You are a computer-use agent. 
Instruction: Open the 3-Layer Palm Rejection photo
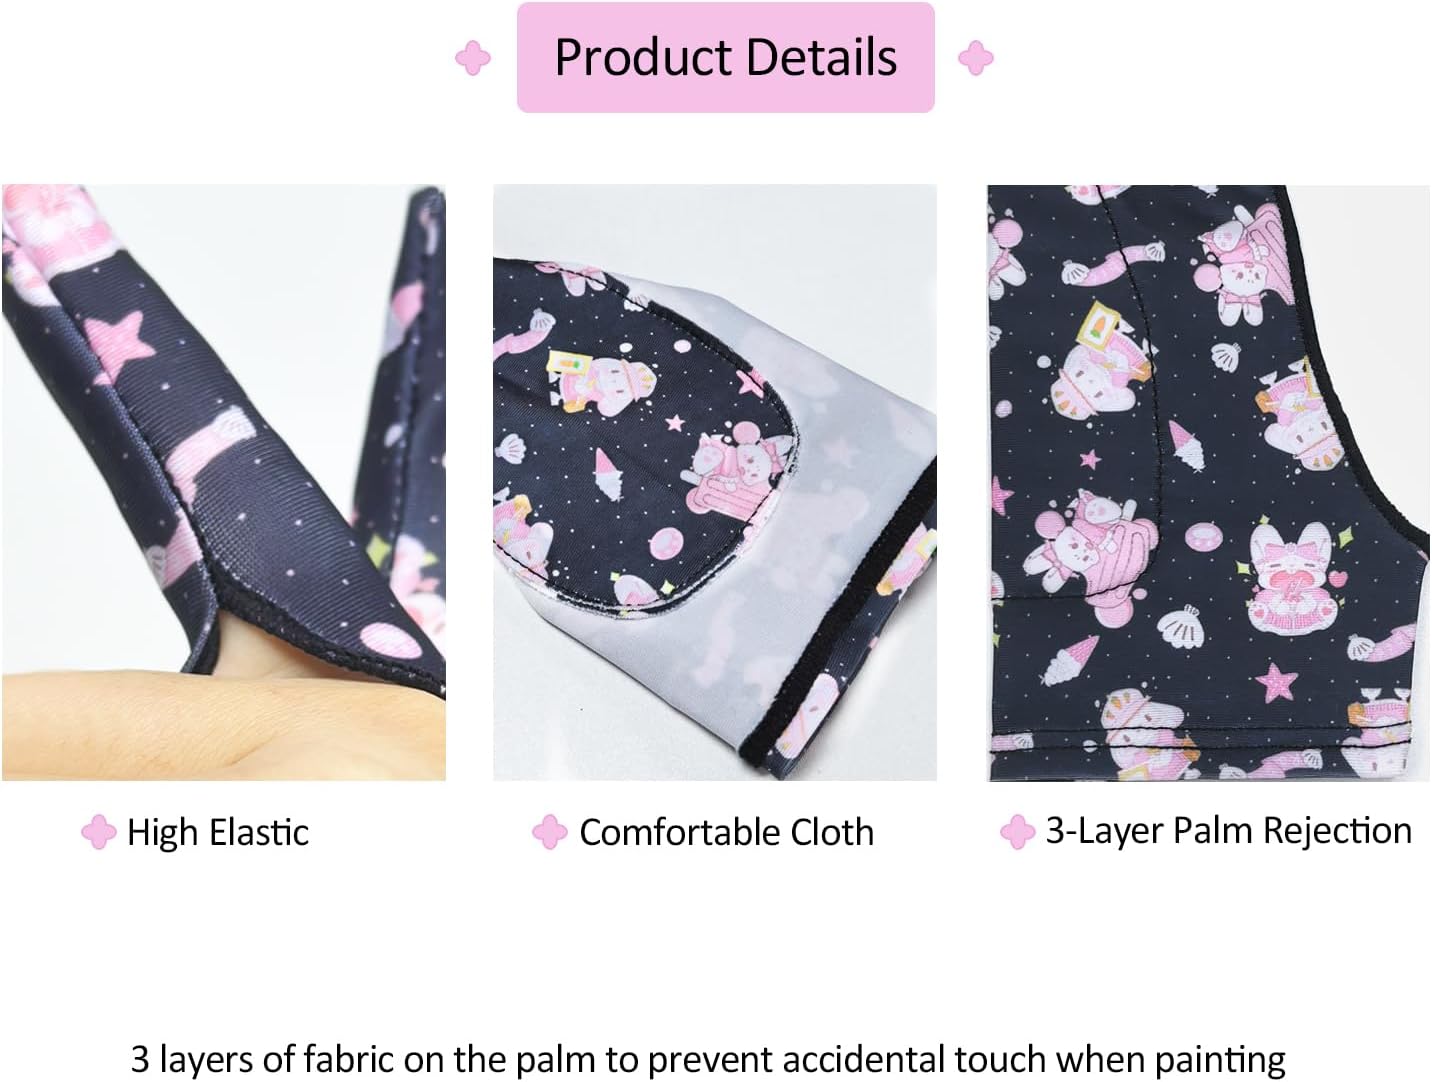[x=1208, y=482]
